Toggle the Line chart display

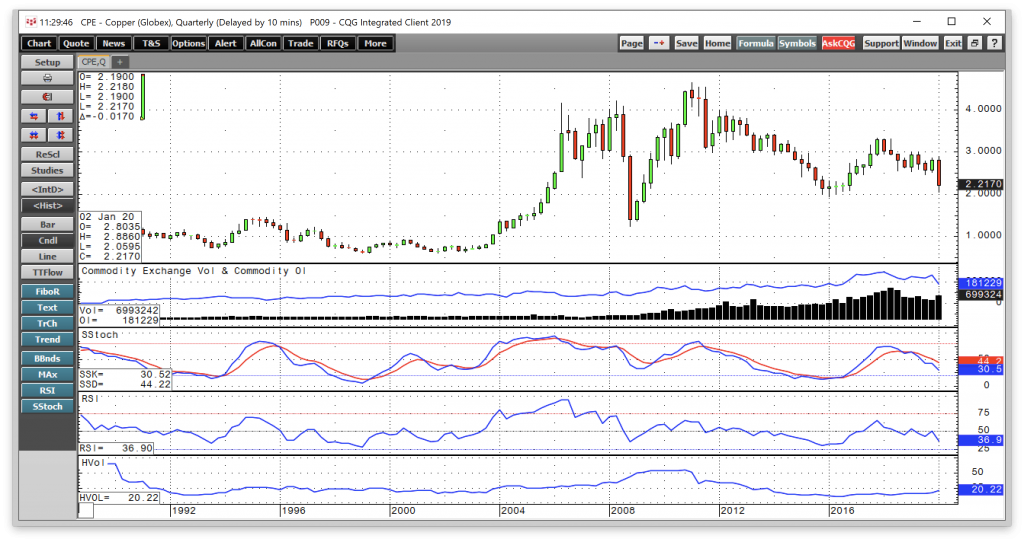click(47, 257)
